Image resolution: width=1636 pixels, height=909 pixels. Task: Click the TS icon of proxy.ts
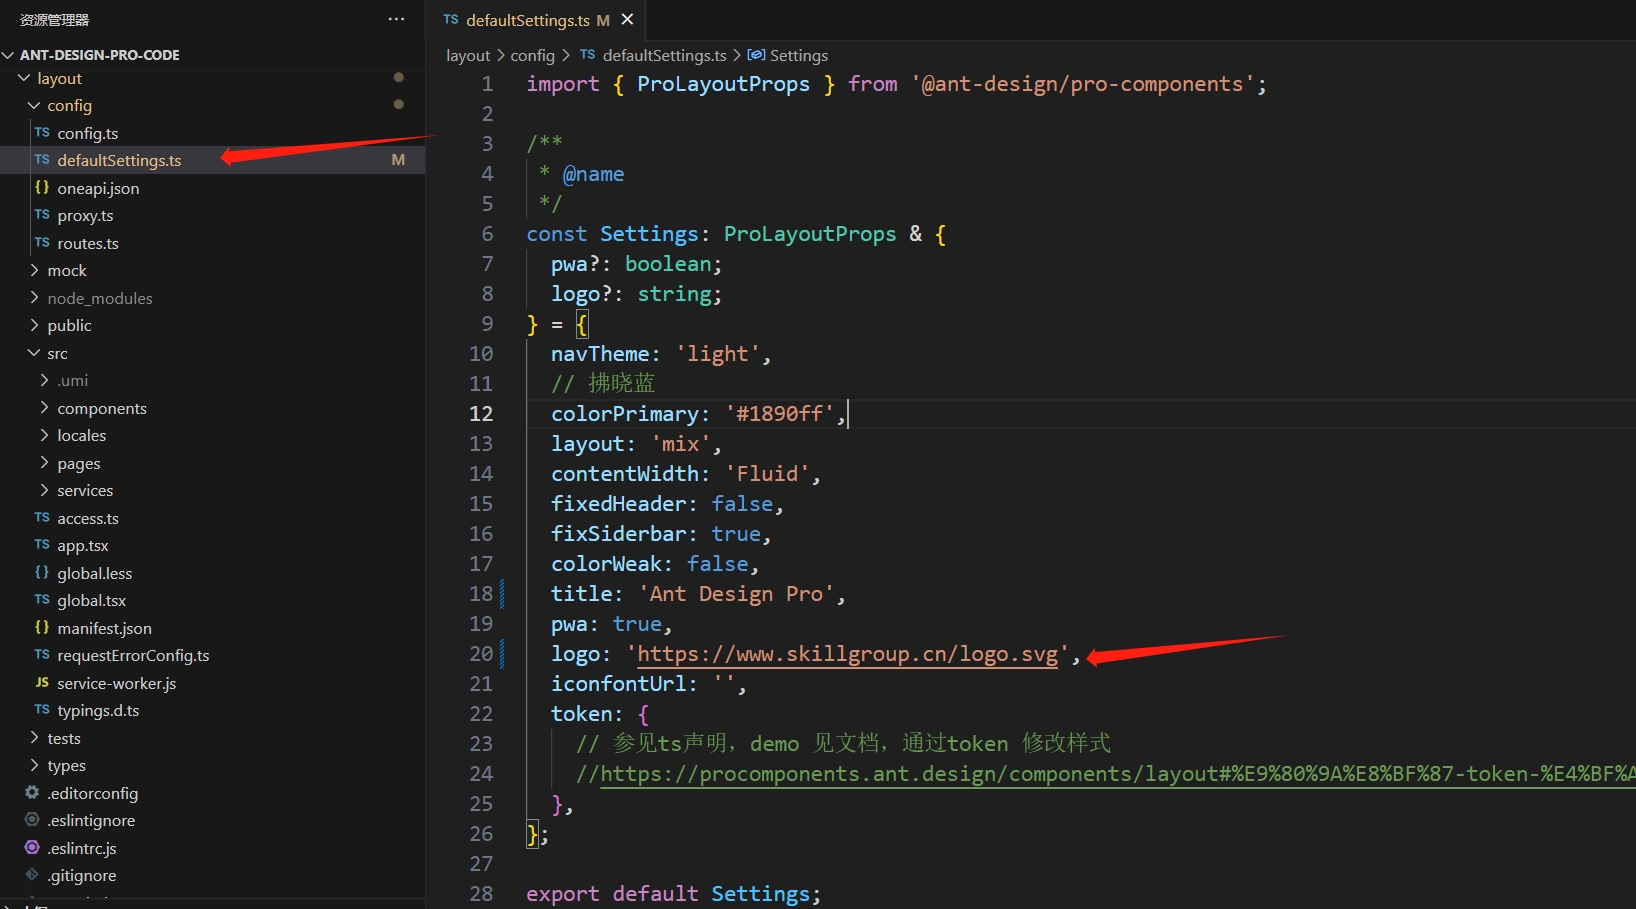point(42,215)
